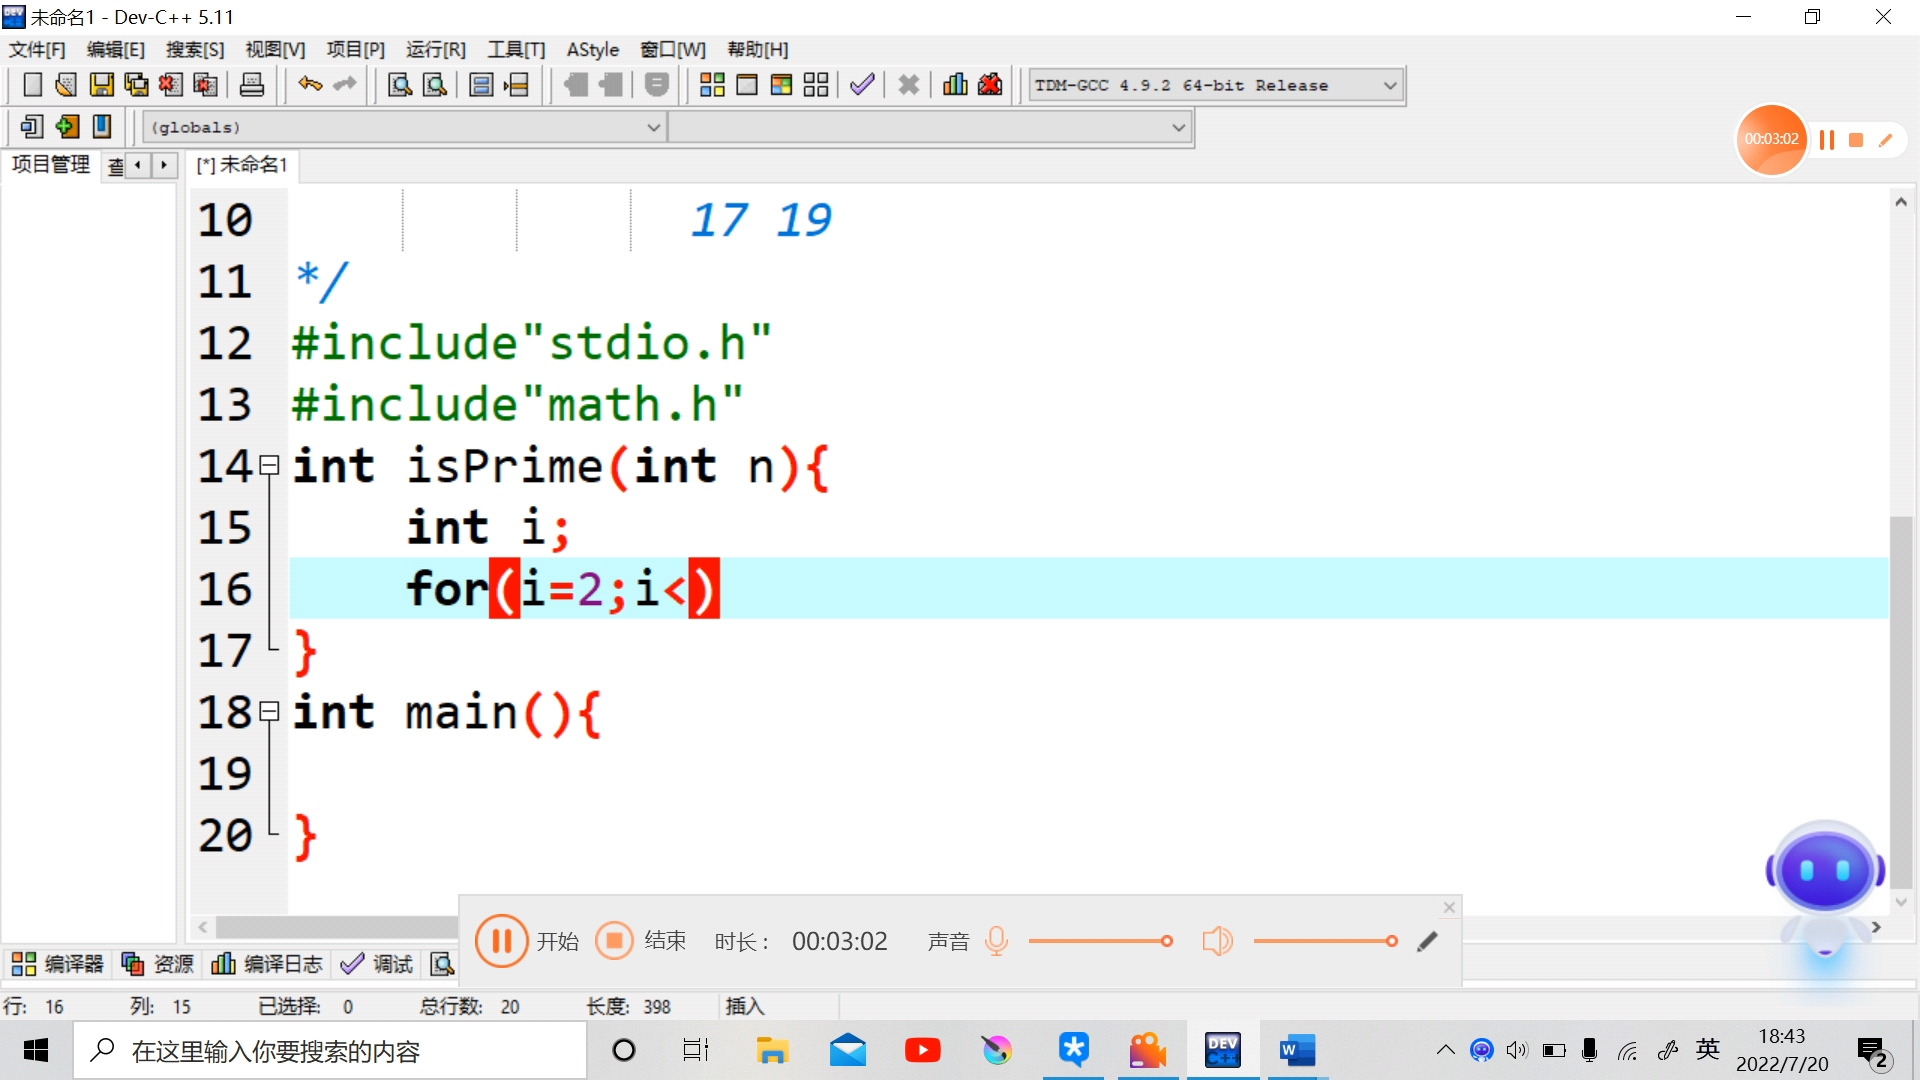1920x1080 pixels.
Task: Drag the volume slider control
Action: coord(1391,940)
